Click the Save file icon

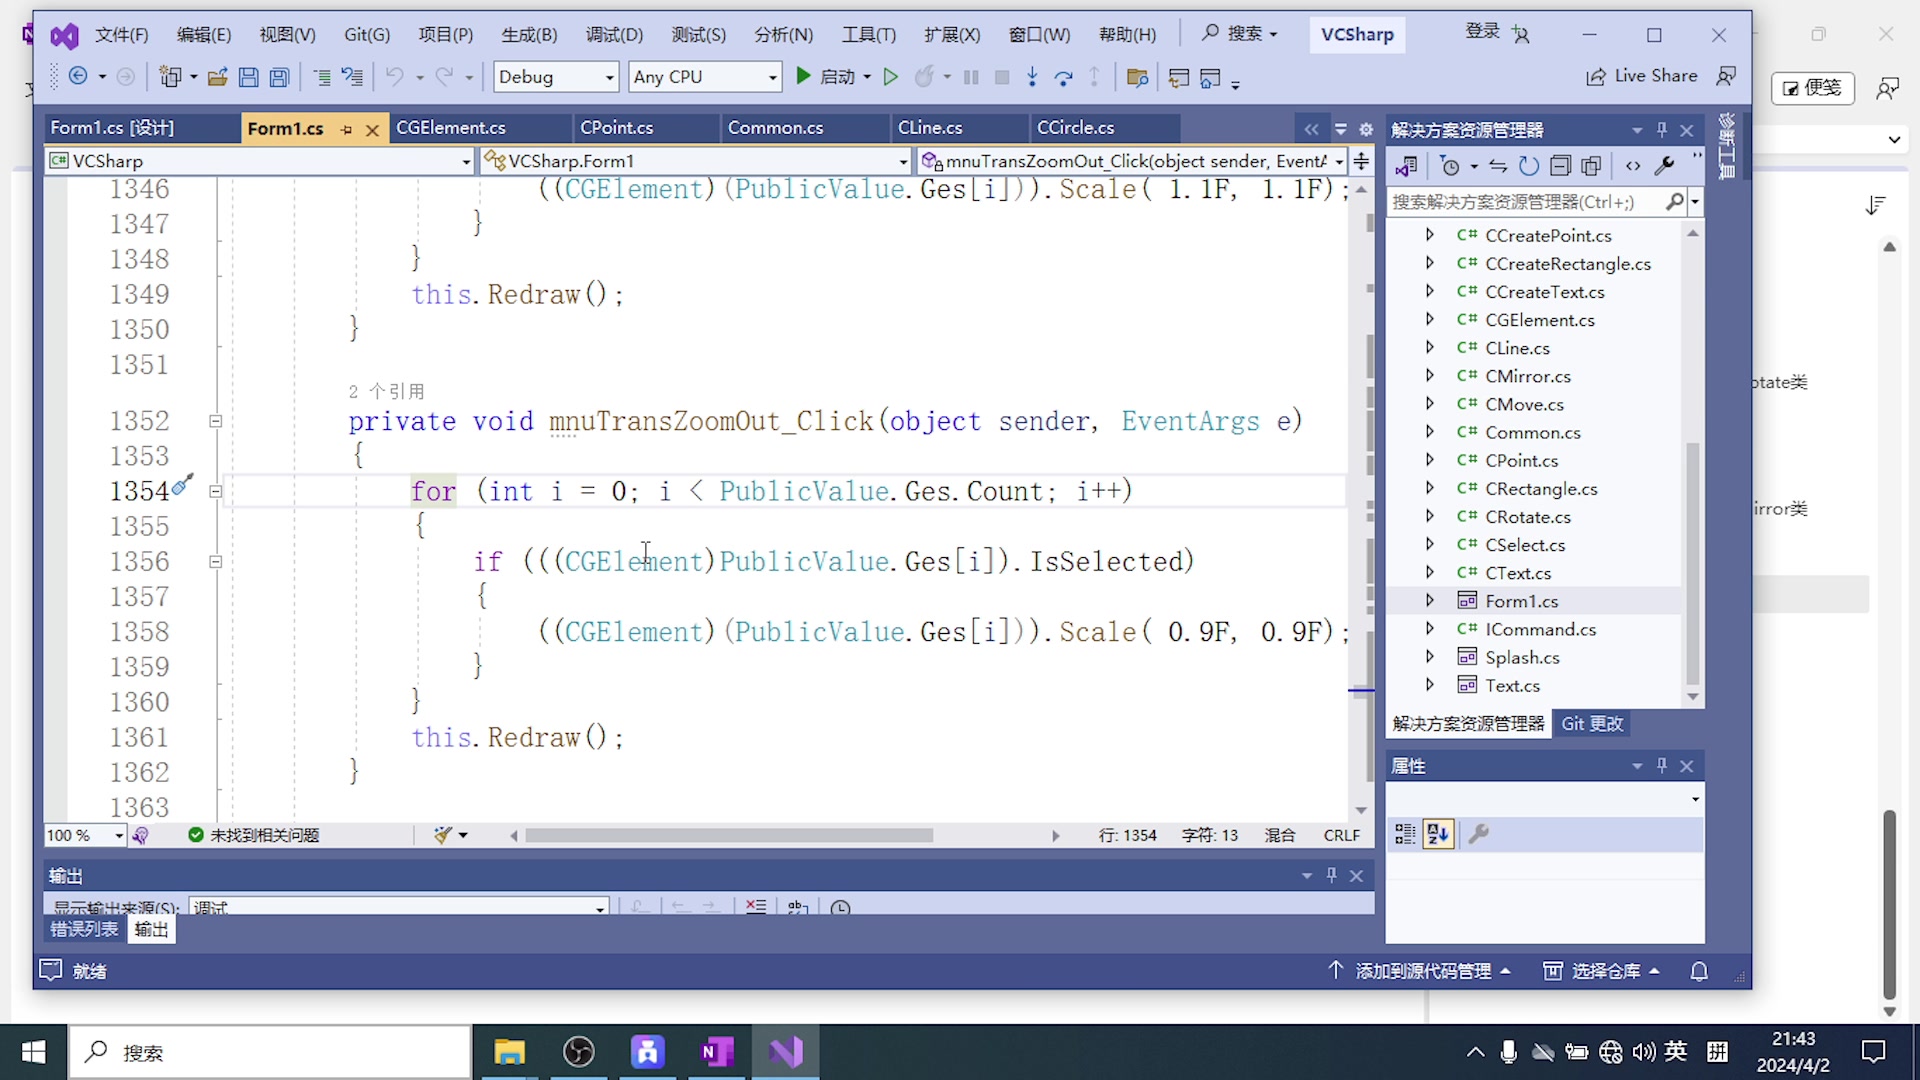(249, 77)
